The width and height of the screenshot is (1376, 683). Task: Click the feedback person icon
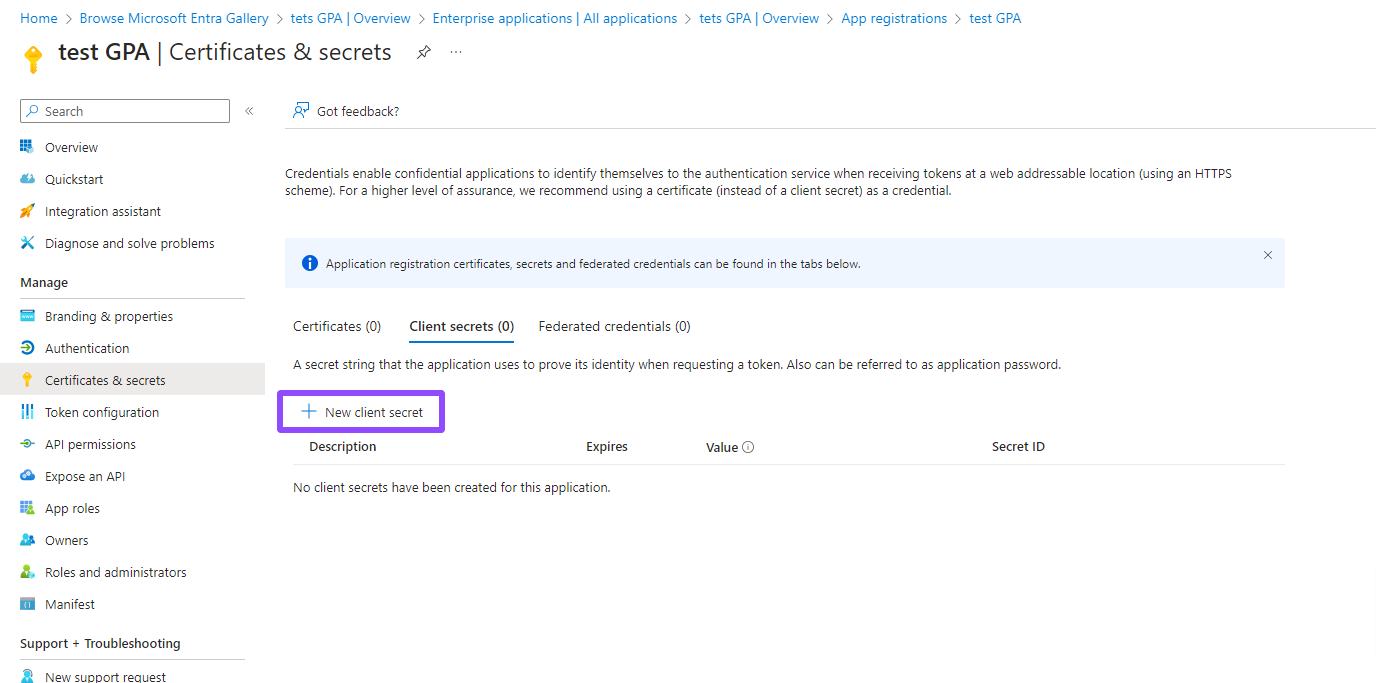click(300, 111)
